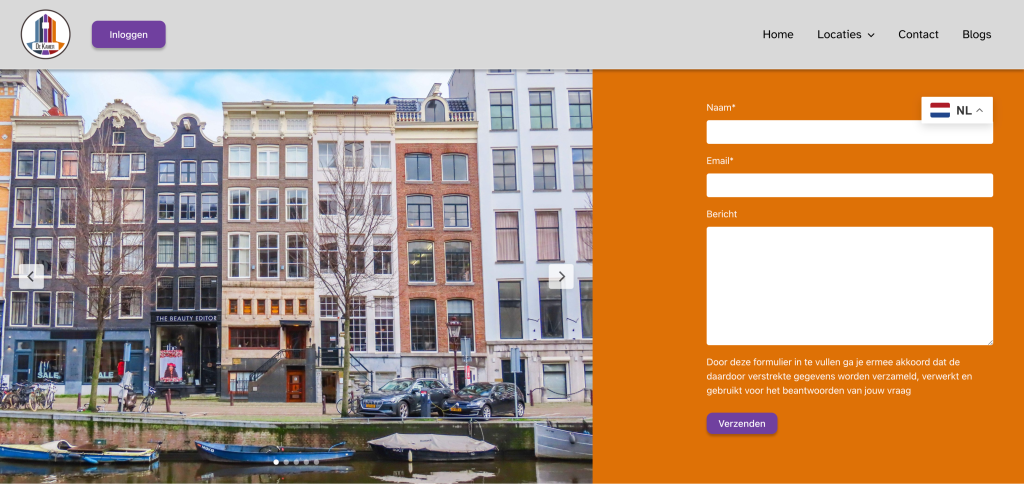This screenshot has width=1024, height=484.
Task: Submit the form with Verzenden
Action: pos(741,423)
